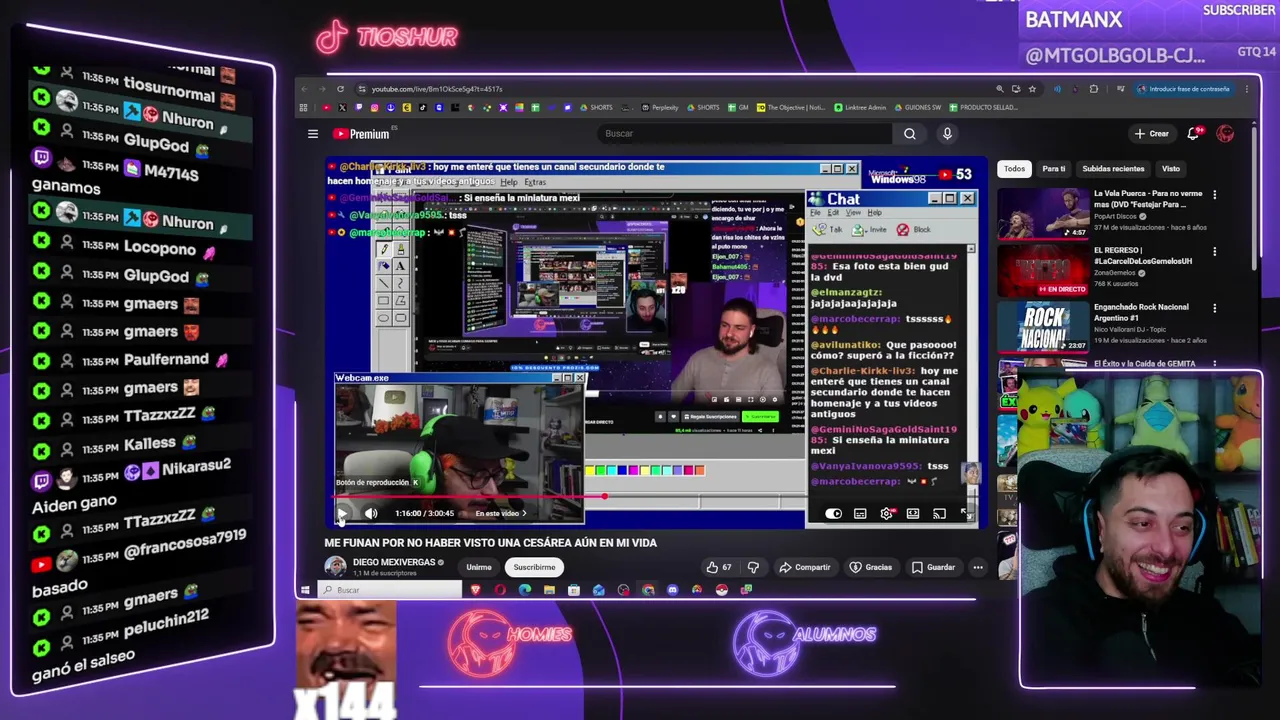
Task: Open the 'Perplexity' bookmark
Action: [x=660, y=107]
